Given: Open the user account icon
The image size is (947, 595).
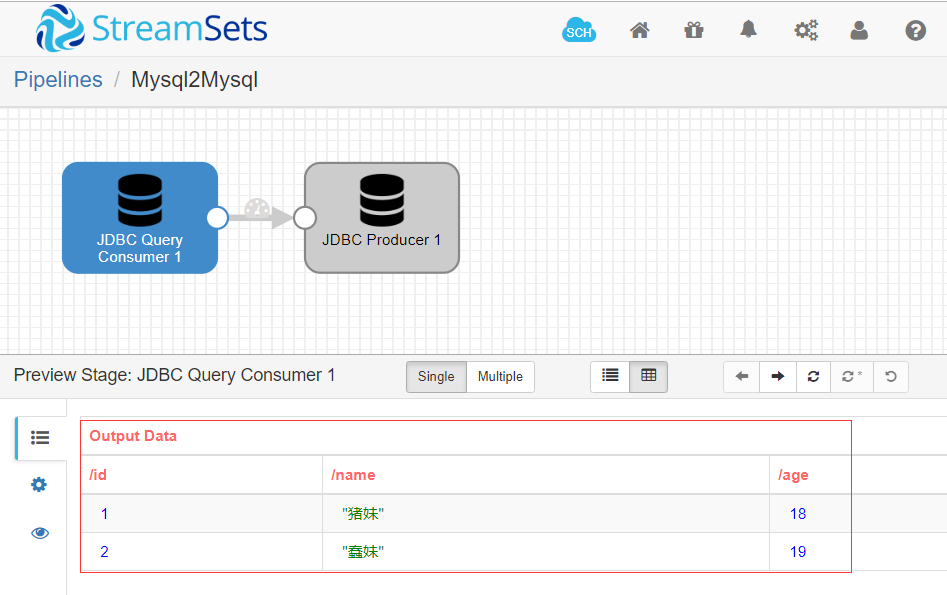Looking at the screenshot, I should point(859,30).
